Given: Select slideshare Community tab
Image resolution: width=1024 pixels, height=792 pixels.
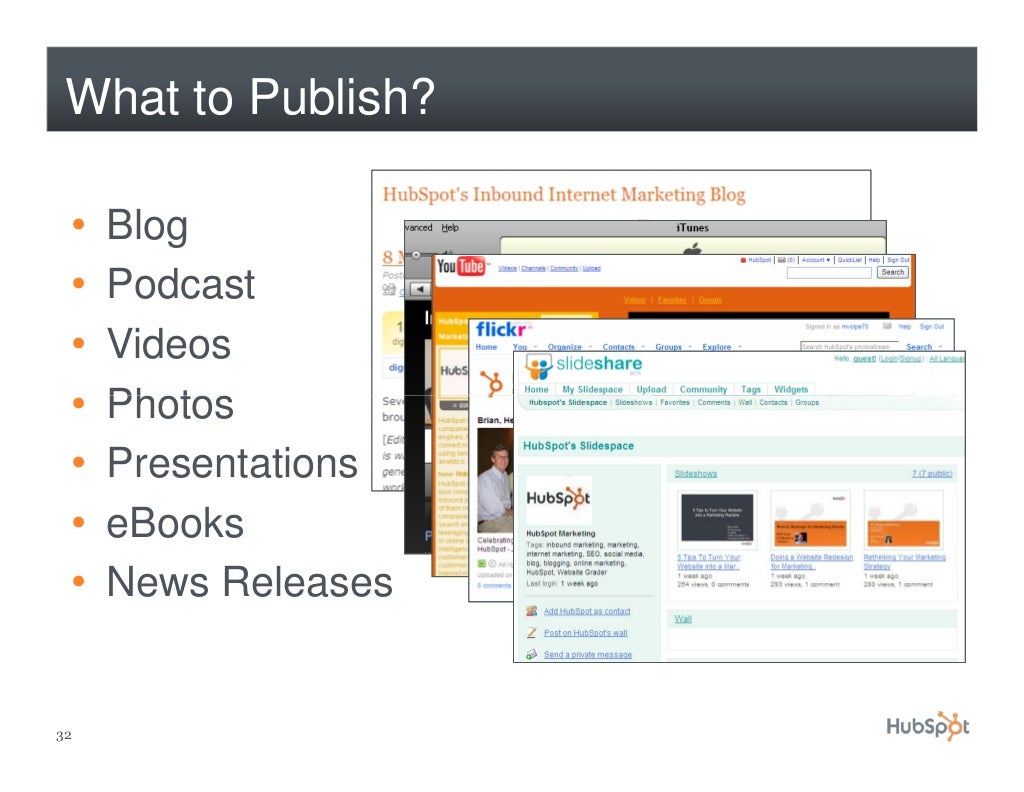Looking at the screenshot, I should 703,389.
